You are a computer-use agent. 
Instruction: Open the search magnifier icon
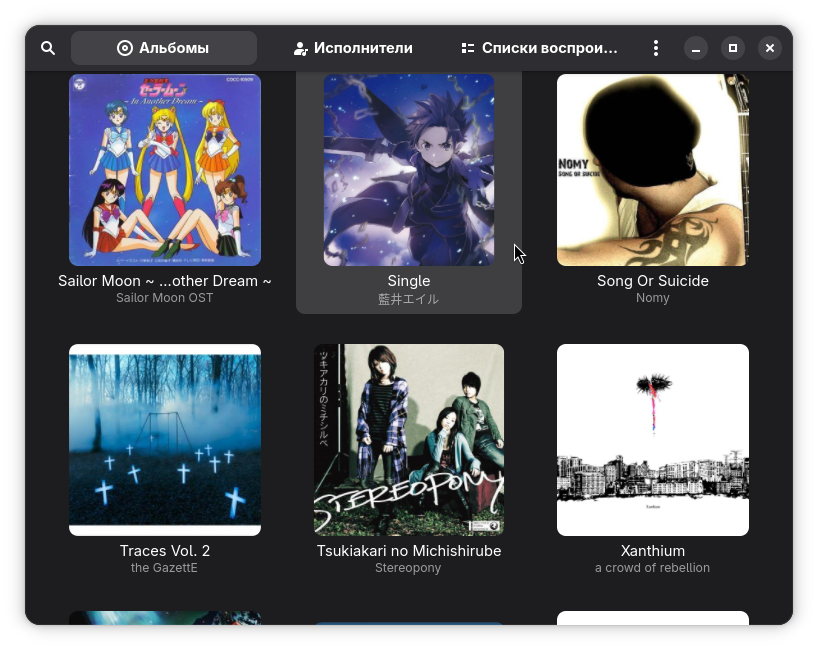(48, 48)
